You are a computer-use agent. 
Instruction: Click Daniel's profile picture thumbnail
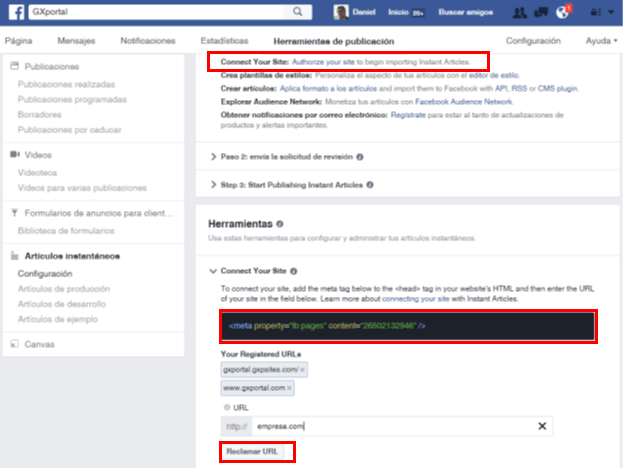tap(342, 13)
